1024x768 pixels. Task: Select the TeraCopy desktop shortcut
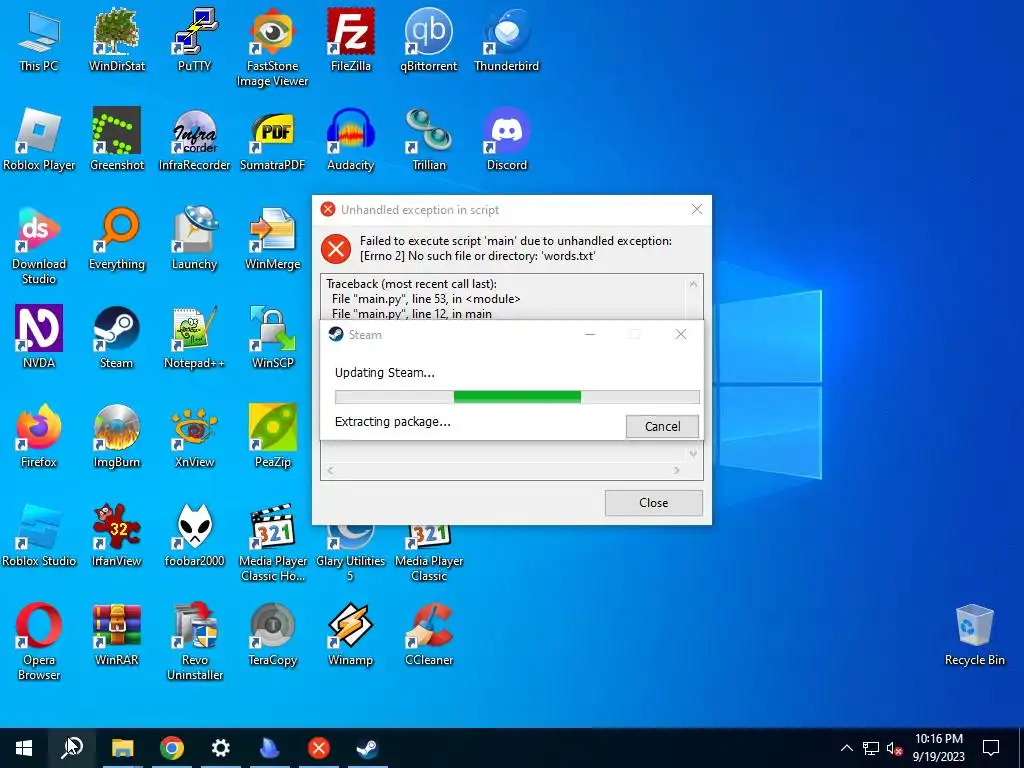coord(272,634)
